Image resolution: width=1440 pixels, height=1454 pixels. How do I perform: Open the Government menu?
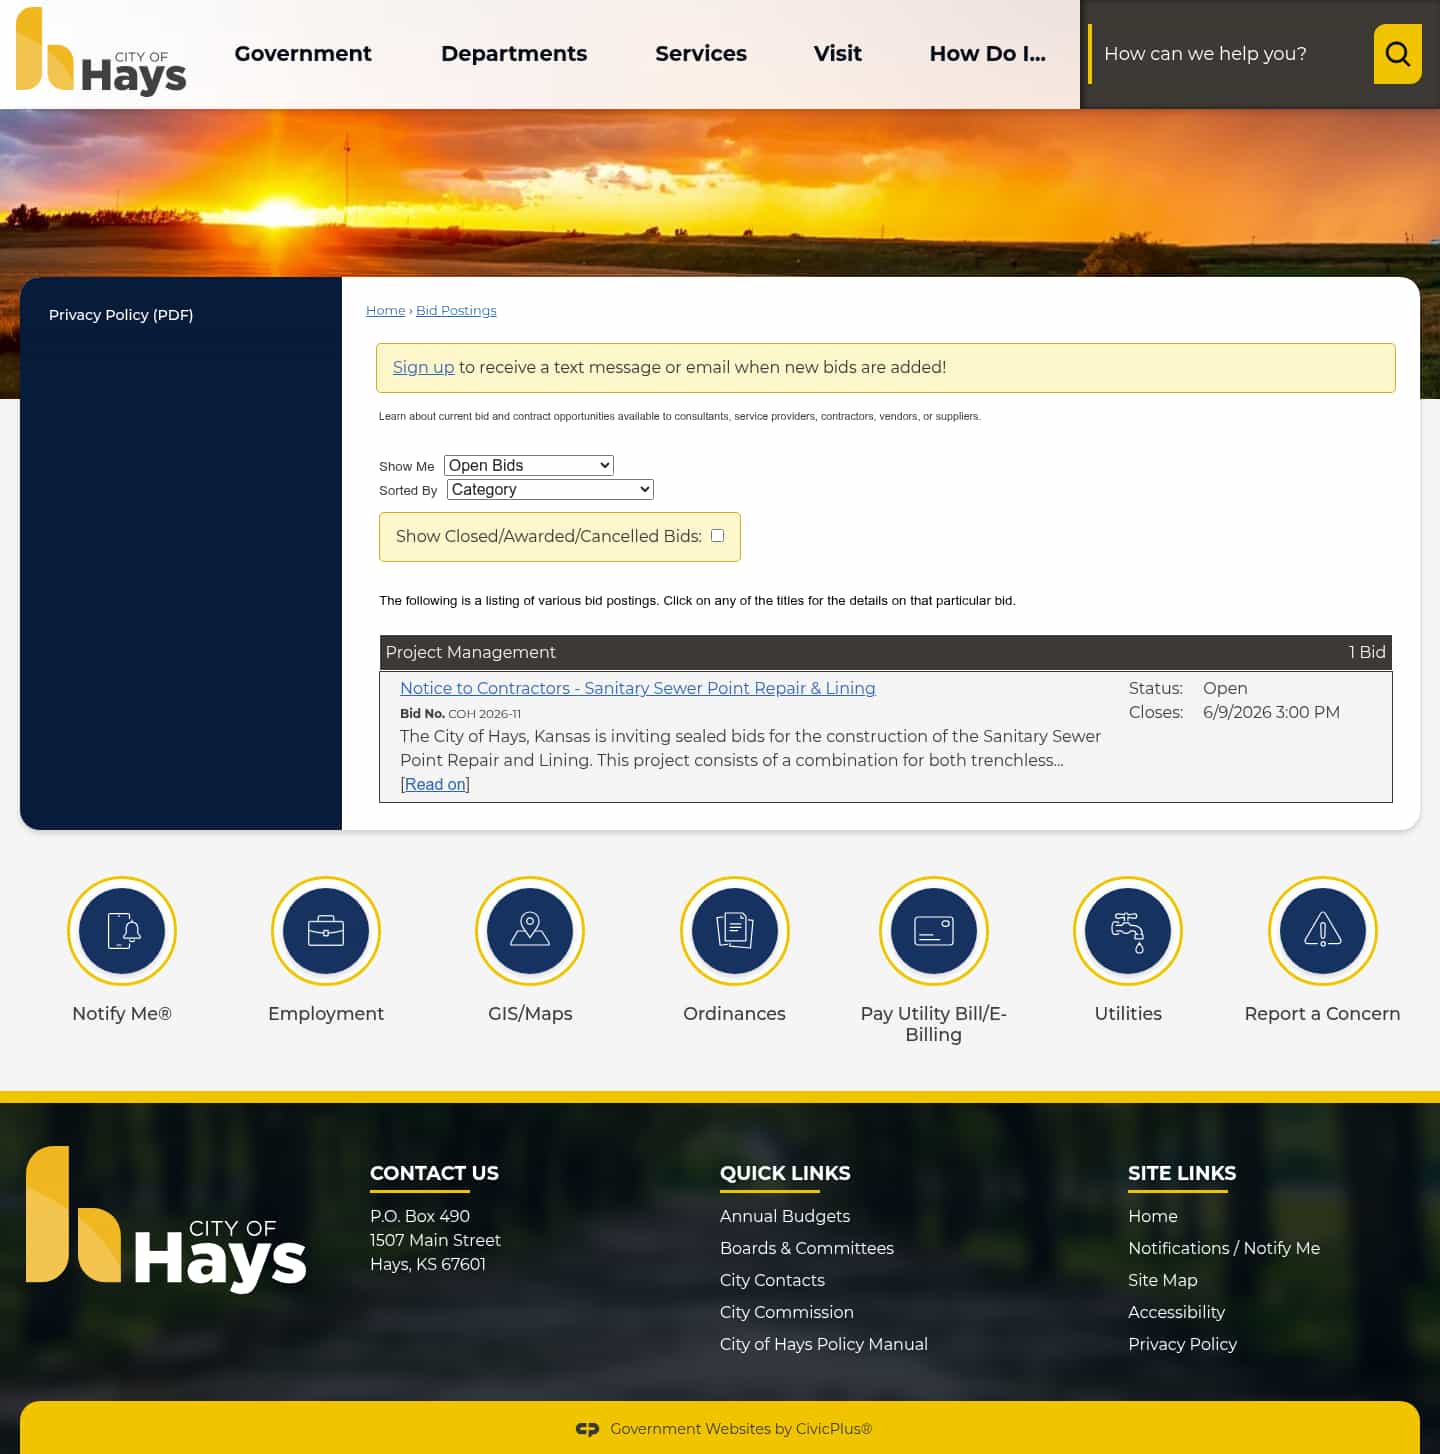303,54
